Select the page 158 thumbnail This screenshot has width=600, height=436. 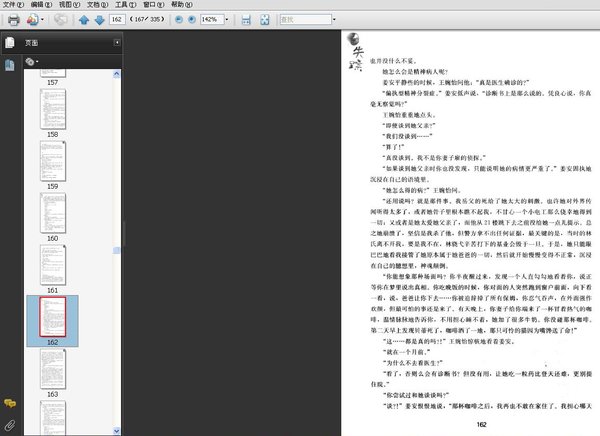[53, 109]
